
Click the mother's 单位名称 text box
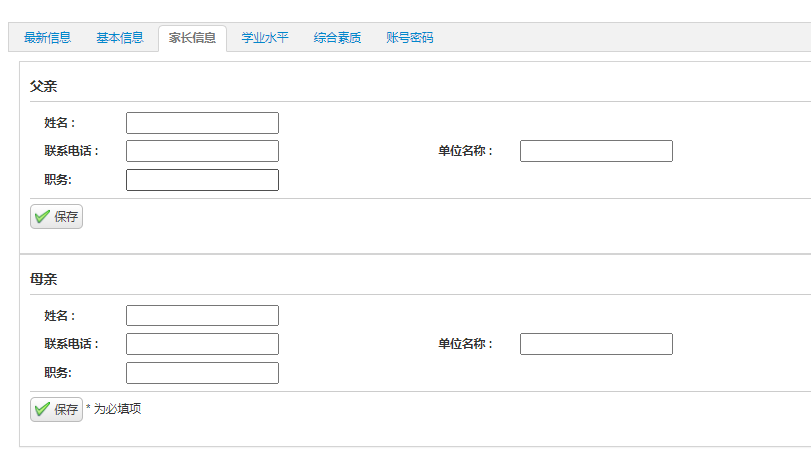pos(596,344)
